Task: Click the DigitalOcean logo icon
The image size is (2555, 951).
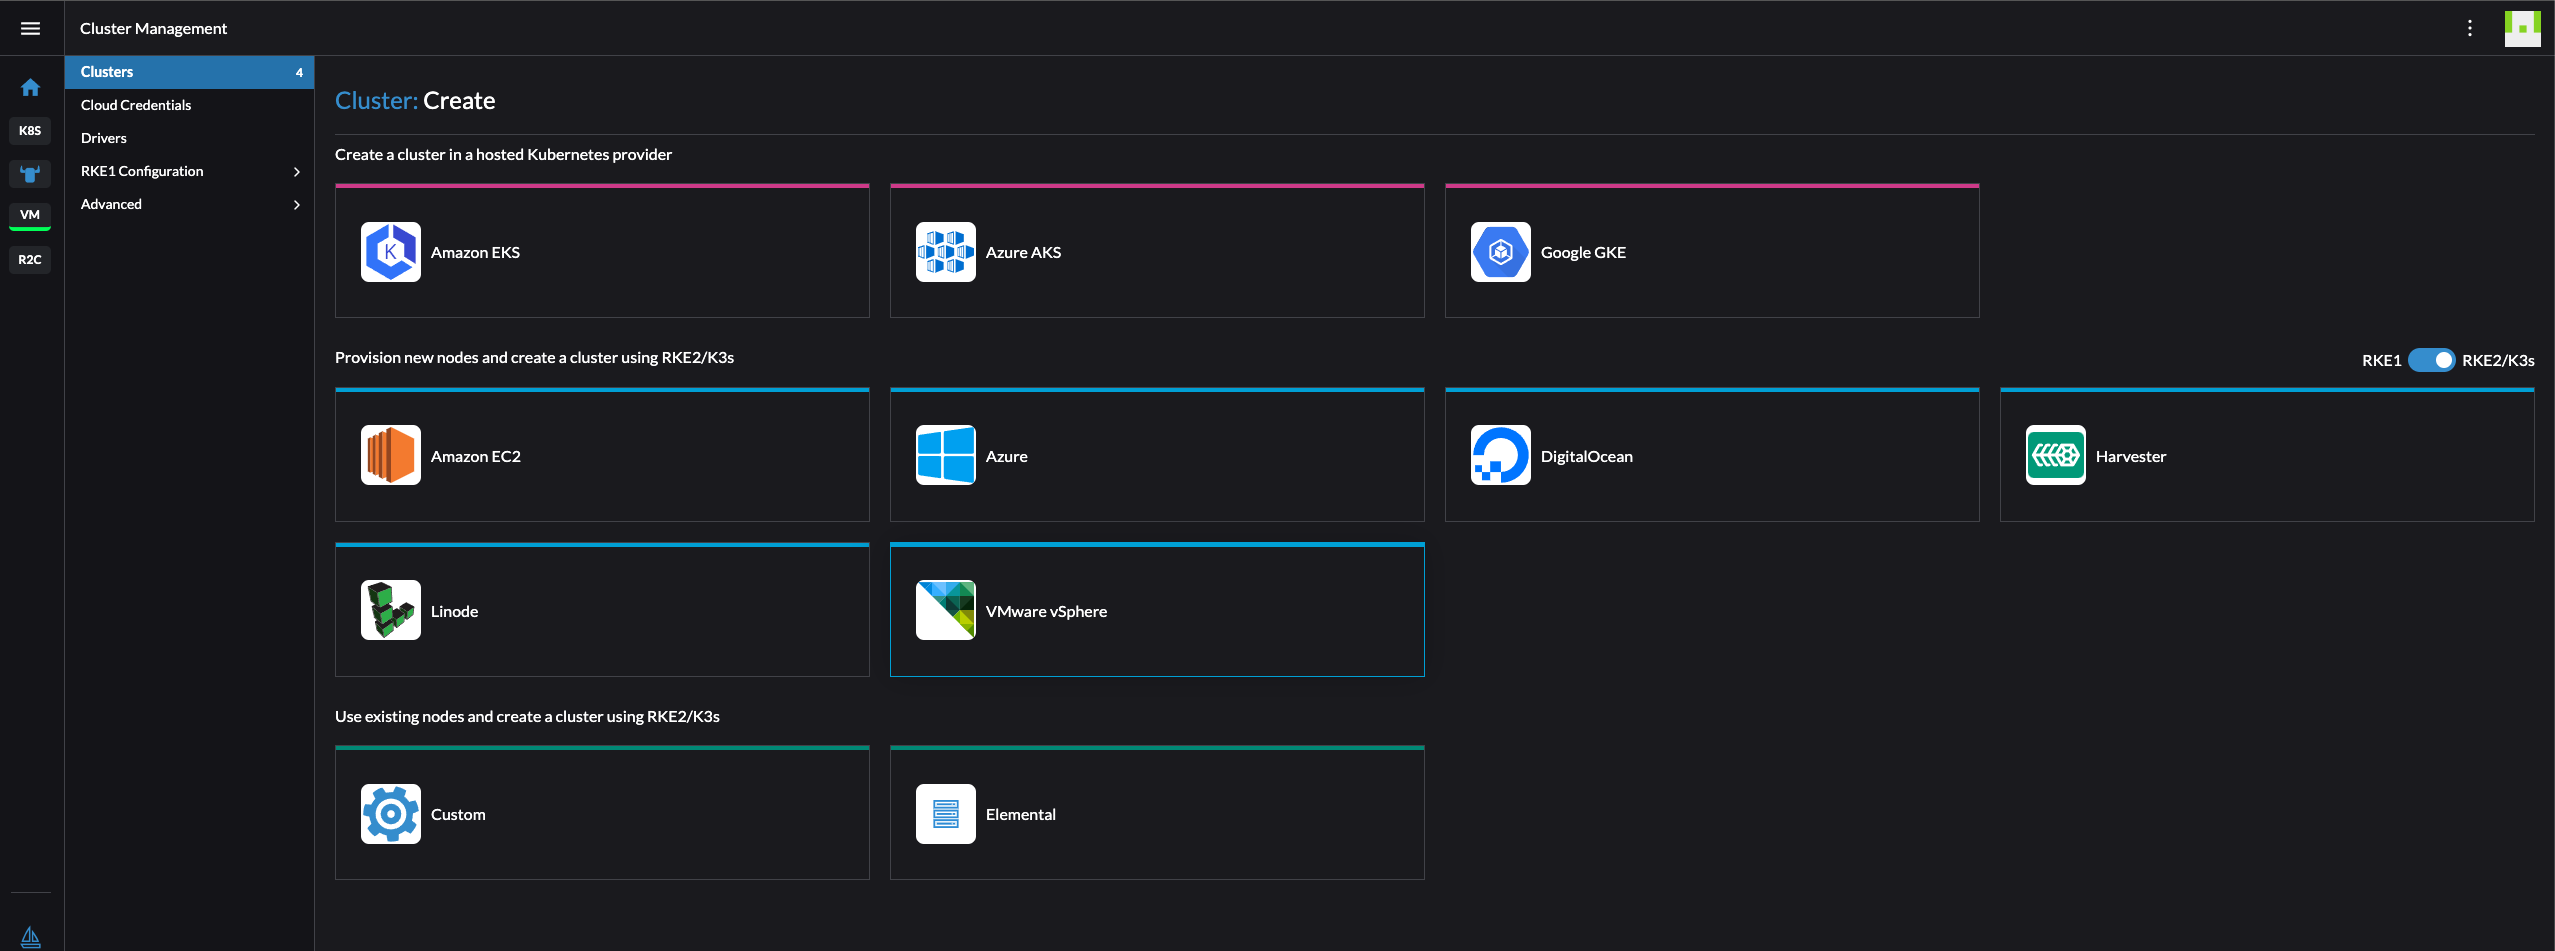Action: [1501, 455]
